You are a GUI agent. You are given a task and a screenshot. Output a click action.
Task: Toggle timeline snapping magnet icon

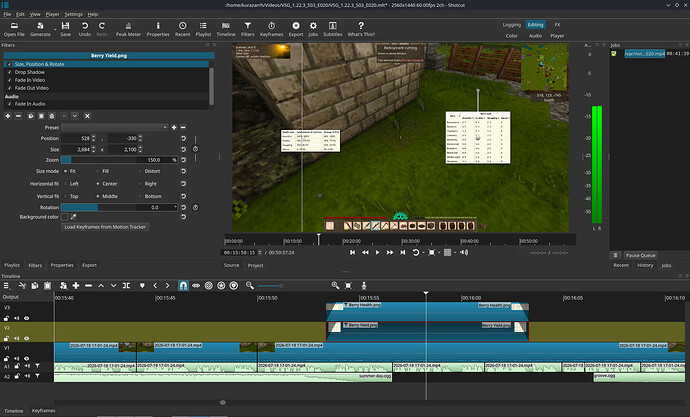pyautogui.click(x=183, y=285)
